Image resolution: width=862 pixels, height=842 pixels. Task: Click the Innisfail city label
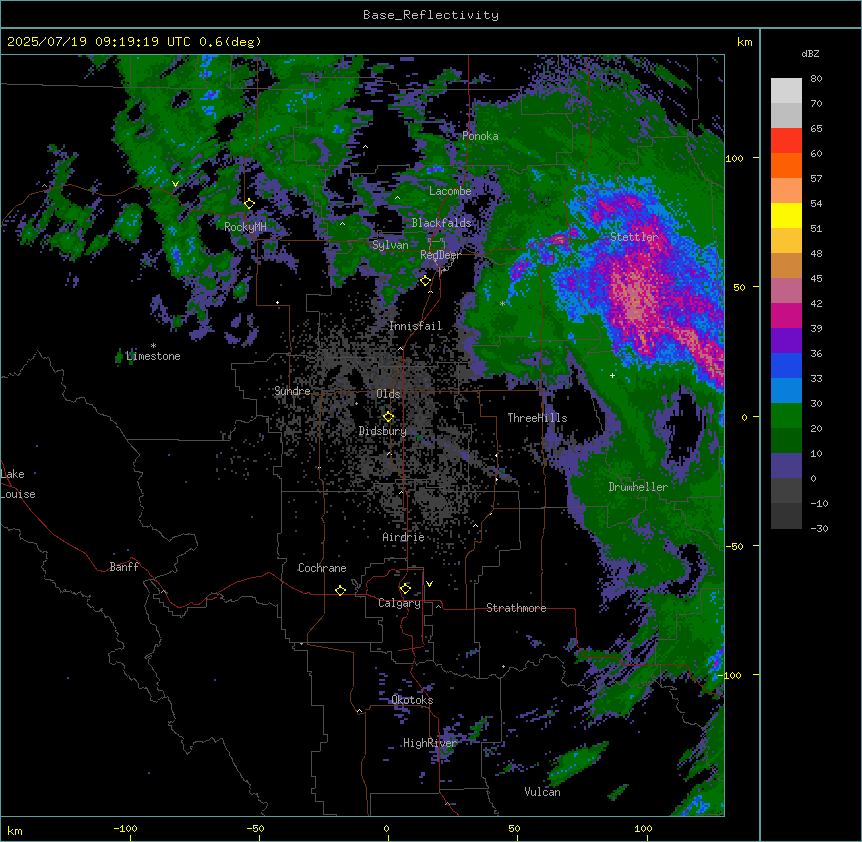point(415,326)
